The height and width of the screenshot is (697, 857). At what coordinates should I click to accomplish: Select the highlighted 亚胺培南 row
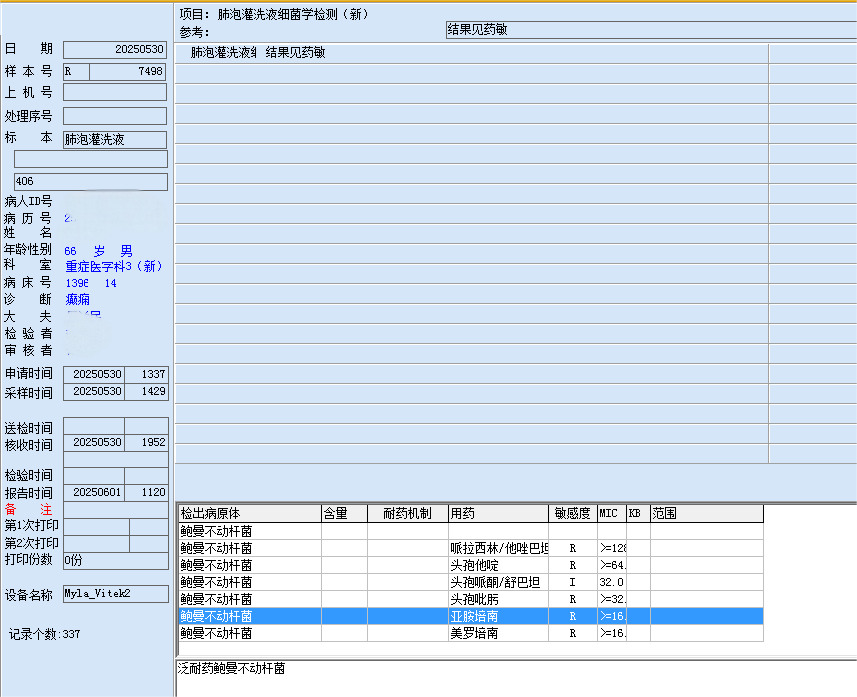tap(498, 616)
